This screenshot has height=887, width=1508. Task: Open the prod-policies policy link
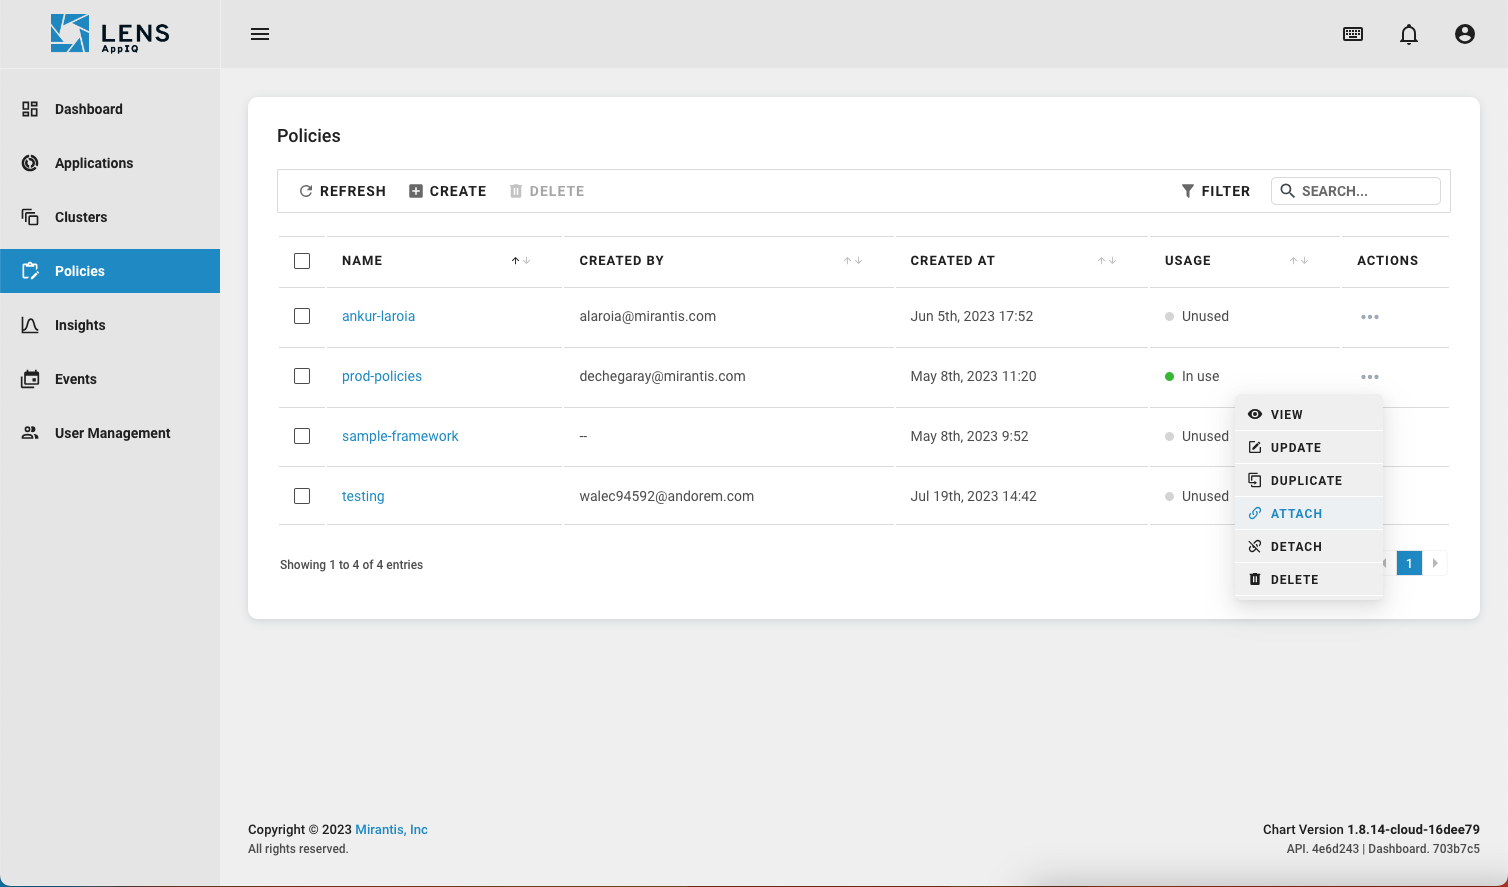pyautogui.click(x=382, y=376)
